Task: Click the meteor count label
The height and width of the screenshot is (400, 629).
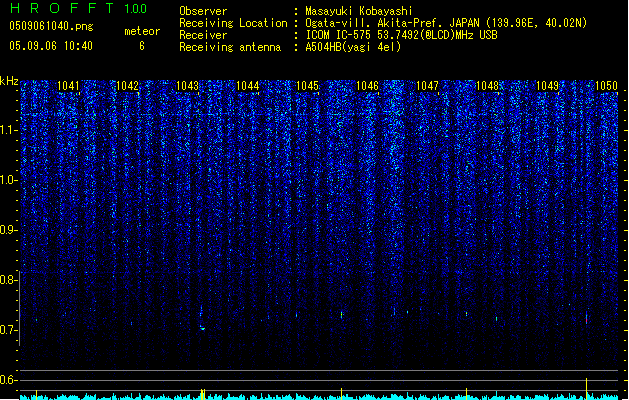Action: pyautogui.click(x=142, y=31)
